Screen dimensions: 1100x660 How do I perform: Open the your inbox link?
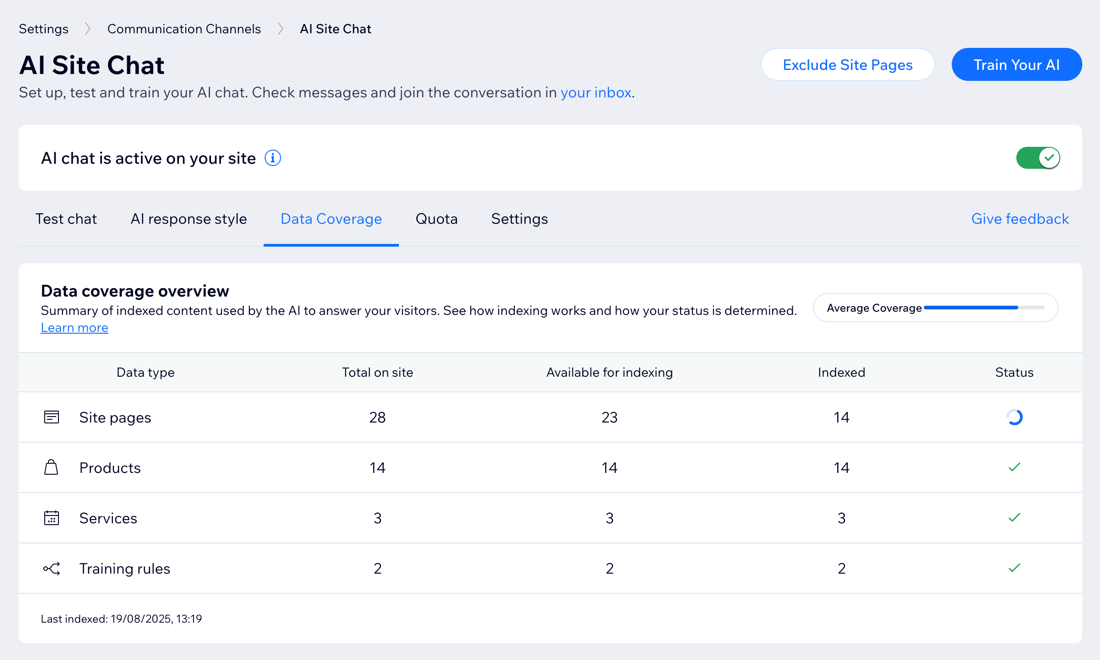595,93
